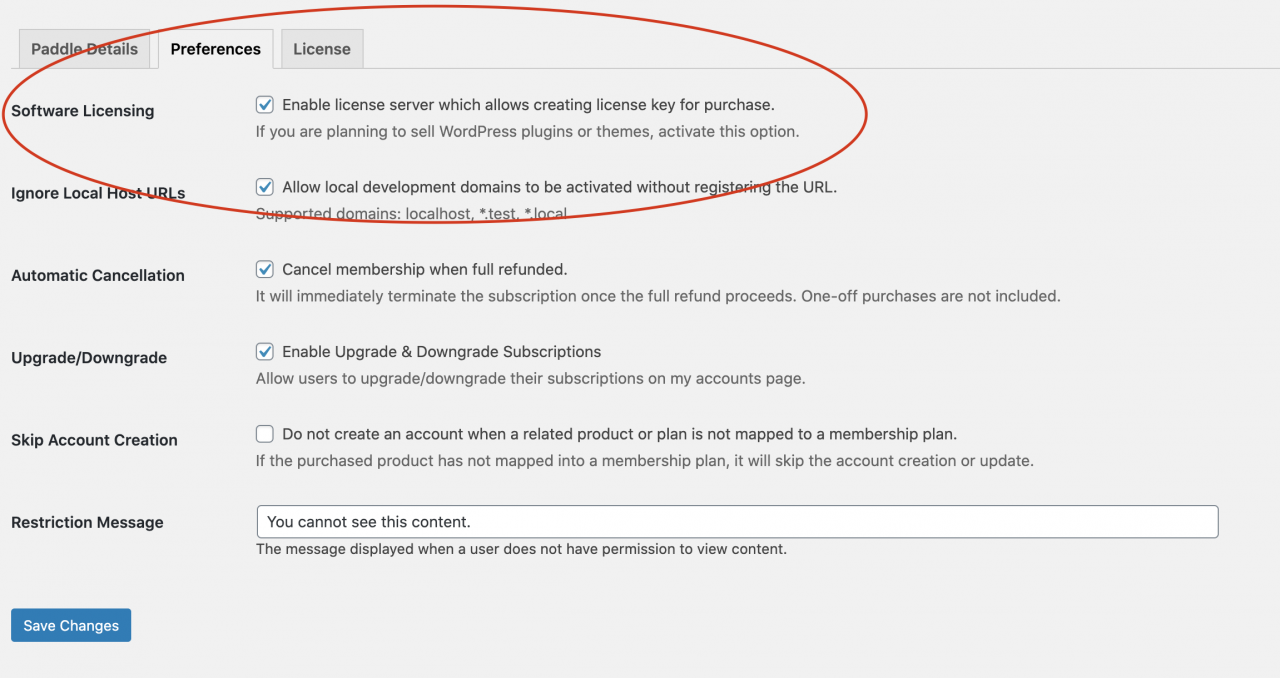
Task: Open the Paddle Details tab
Action: coord(84,49)
